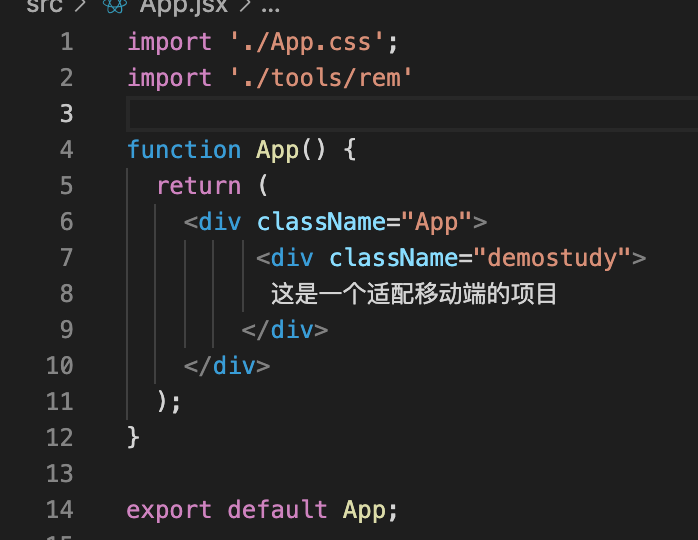Click the "demostudy" className value
The height and width of the screenshot is (540, 698).
point(552,258)
